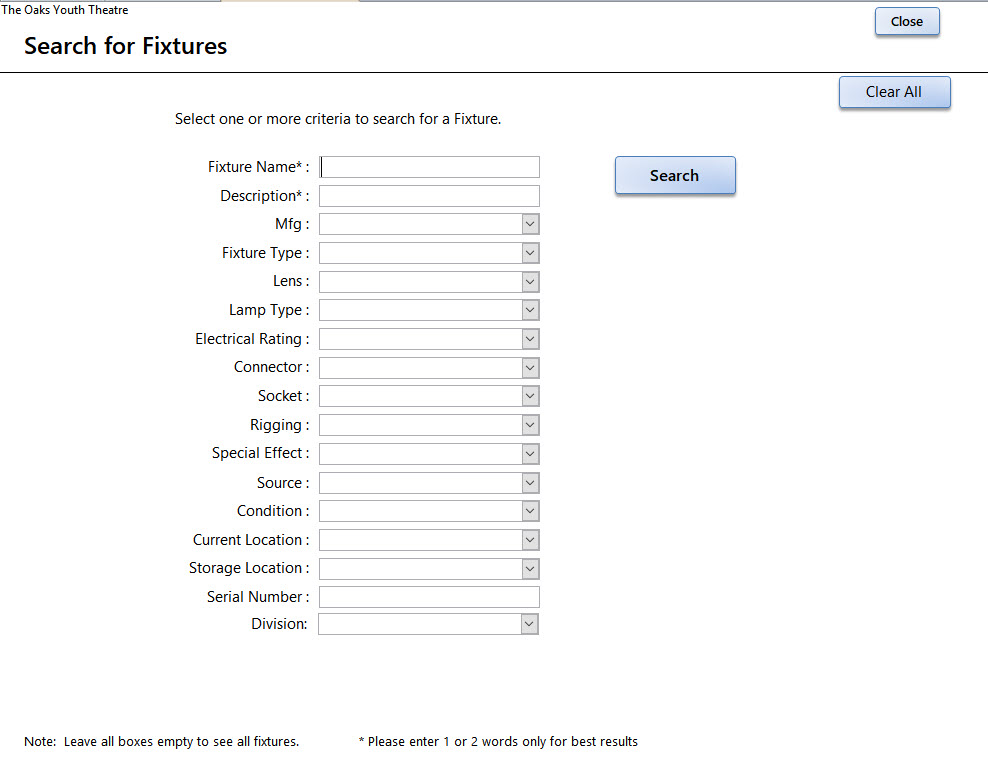Open the Special Effect dropdown
988x764 pixels.
click(530, 454)
